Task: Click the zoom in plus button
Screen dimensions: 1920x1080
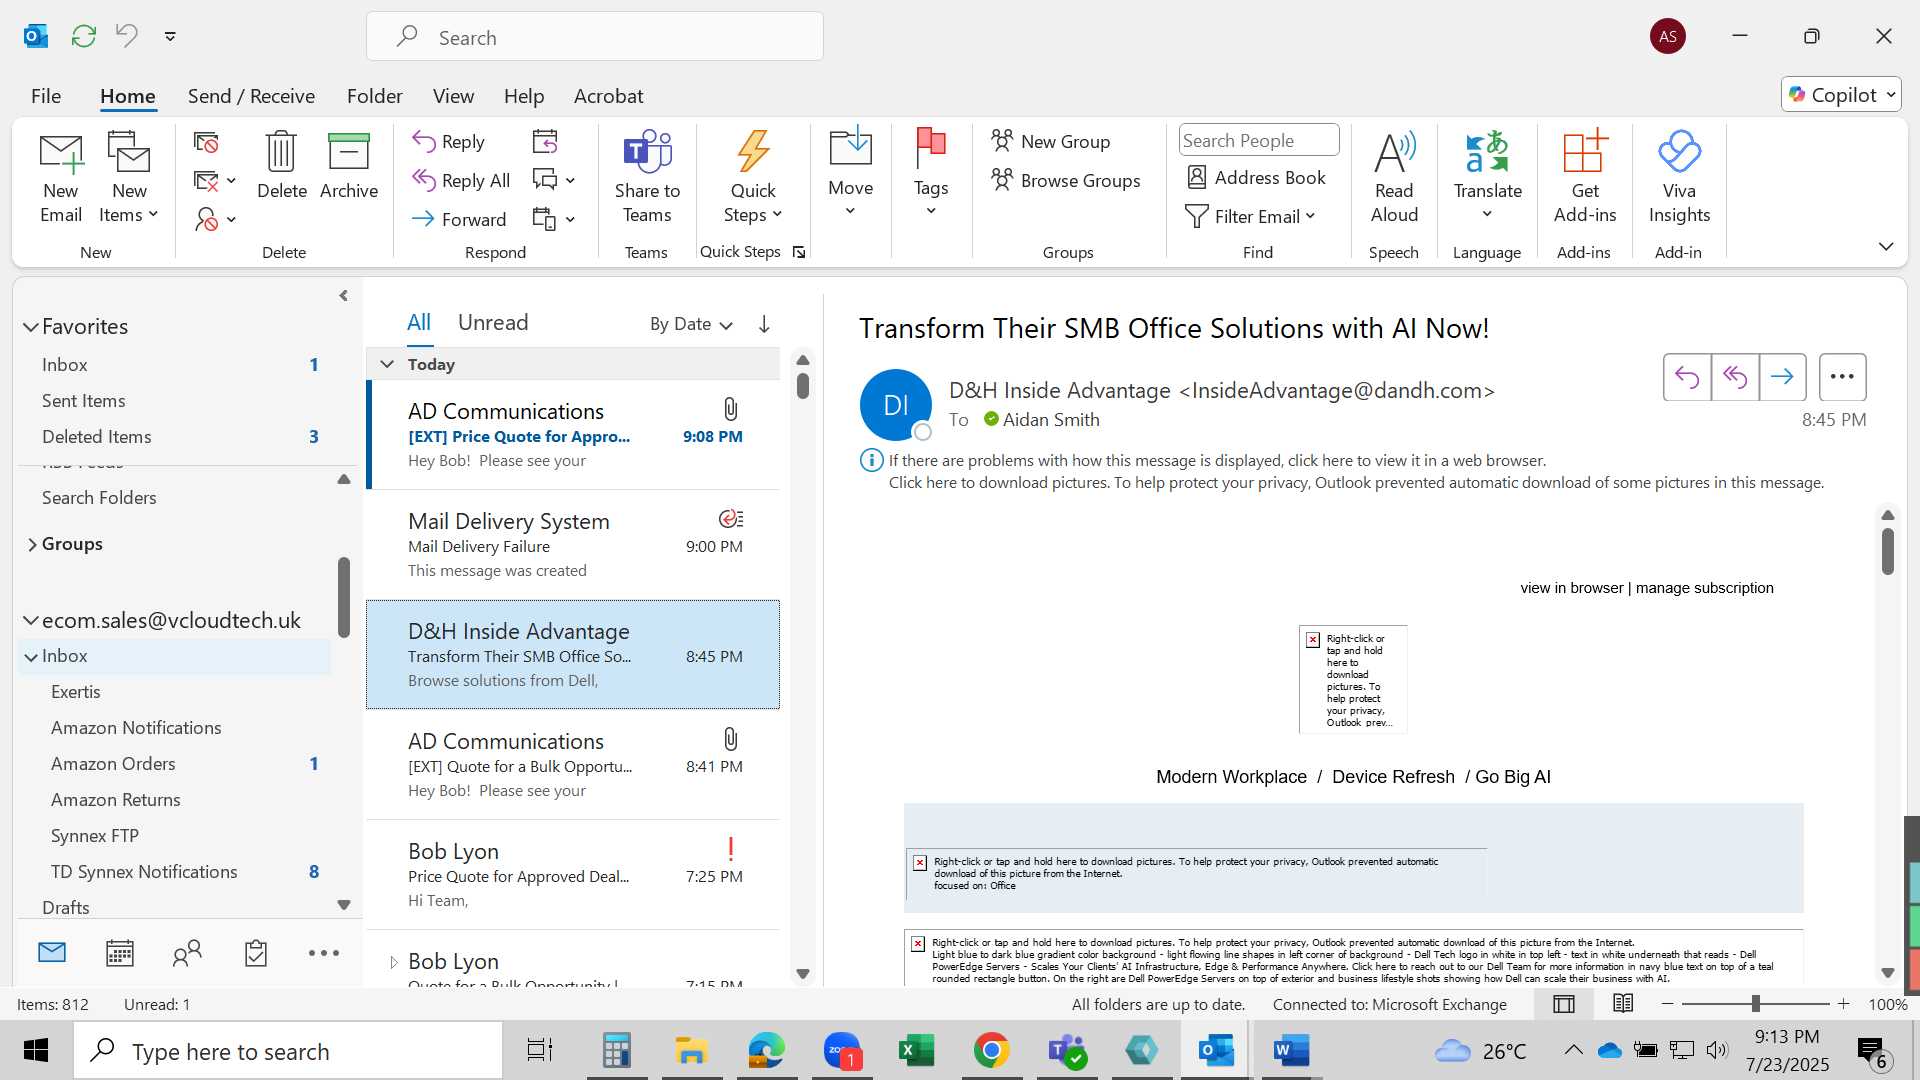Action: pyautogui.click(x=1843, y=1004)
